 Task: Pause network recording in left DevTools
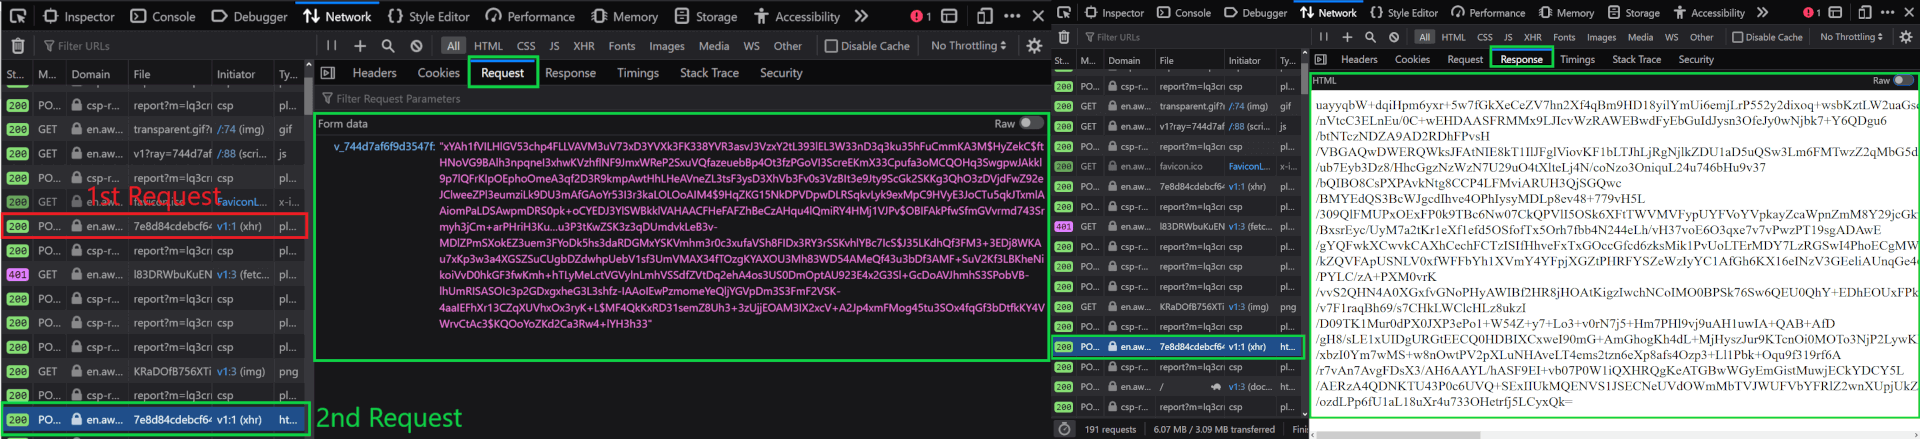(x=331, y=46)
